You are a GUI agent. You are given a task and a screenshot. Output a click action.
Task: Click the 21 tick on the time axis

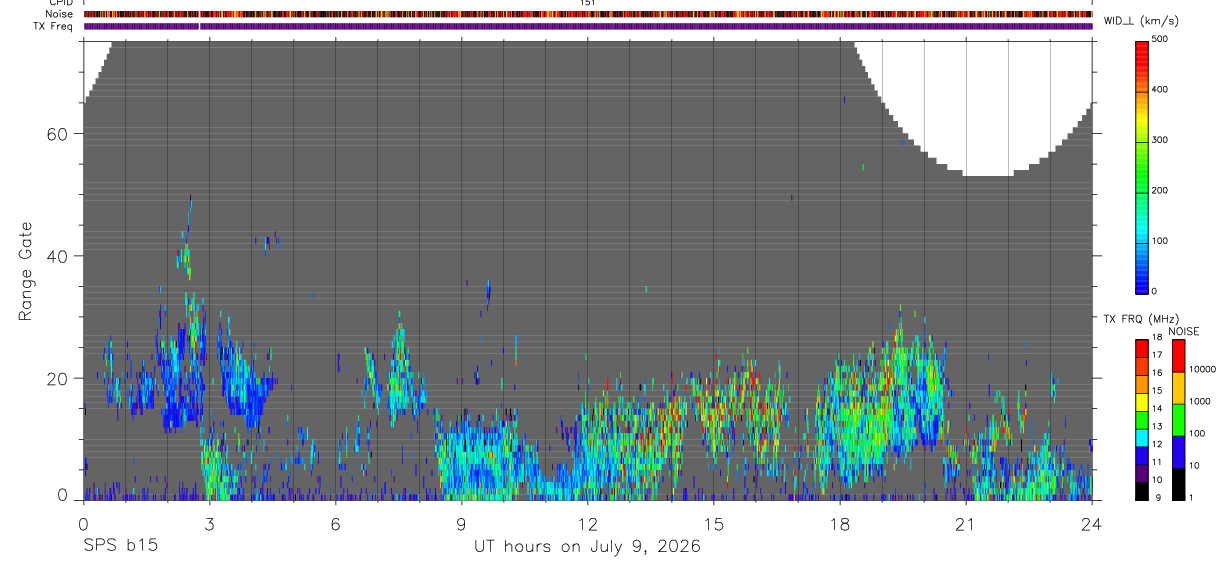click(966, 523)
